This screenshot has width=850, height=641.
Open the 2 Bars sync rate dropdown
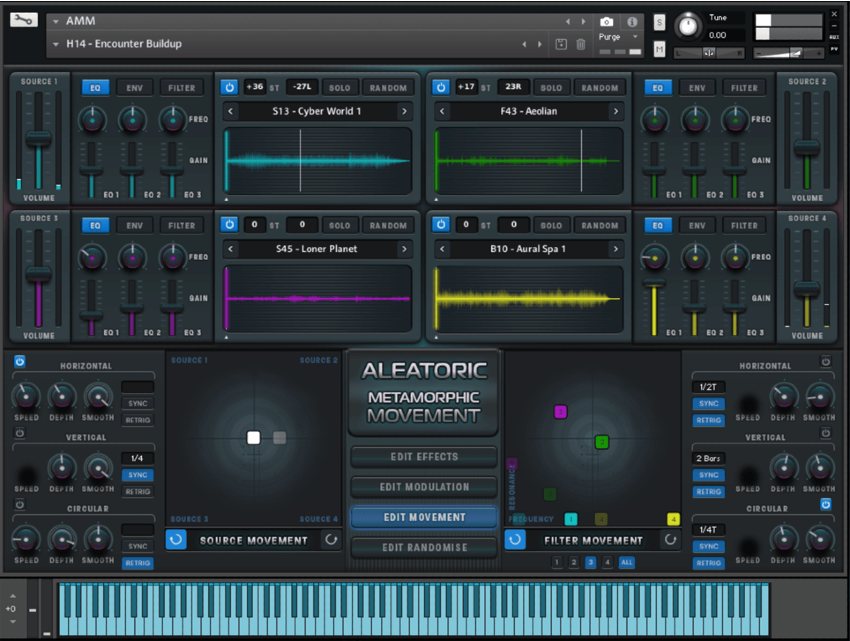click(707, 458)
